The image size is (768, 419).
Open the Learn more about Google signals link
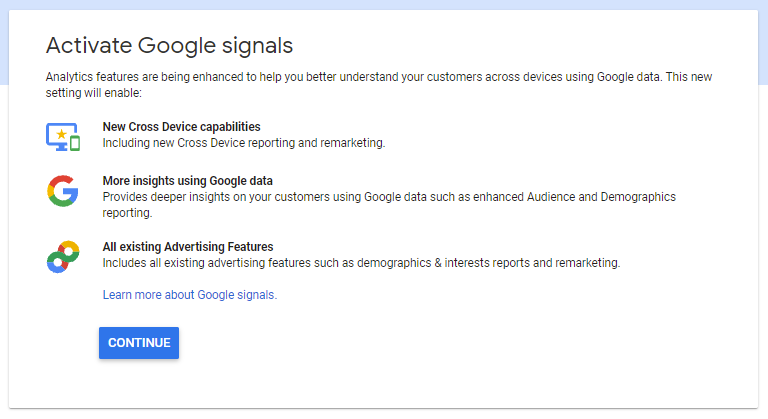[x=189, y=295]
